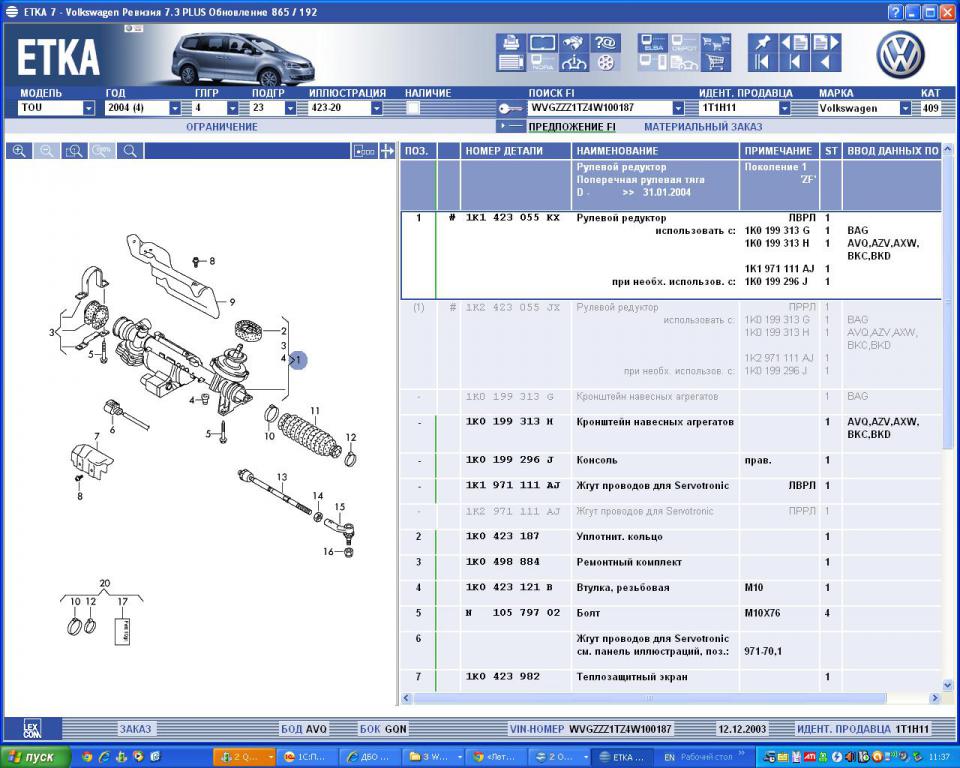Viewport: 960px width, 768px height.
Task: Switch to the ДБО taskbar window
Action: click(x=369, y=757)
